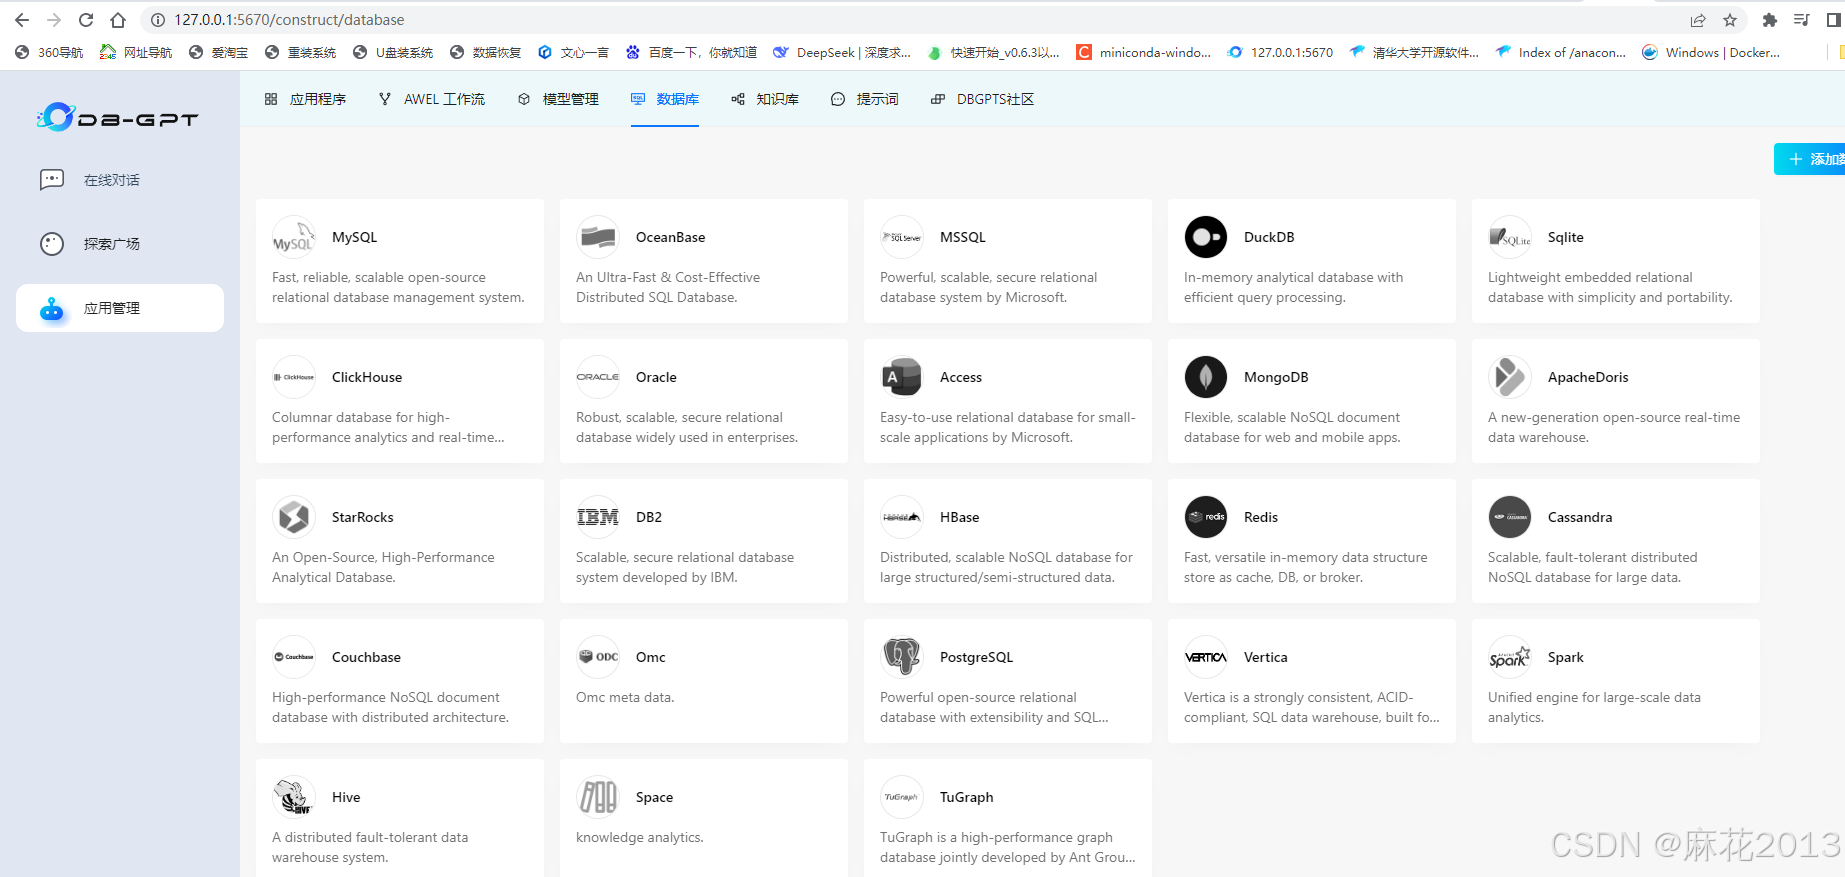Click the Omc ODC logo icon
Screen dimensions: 1845x877
click(x=598, y=657)
